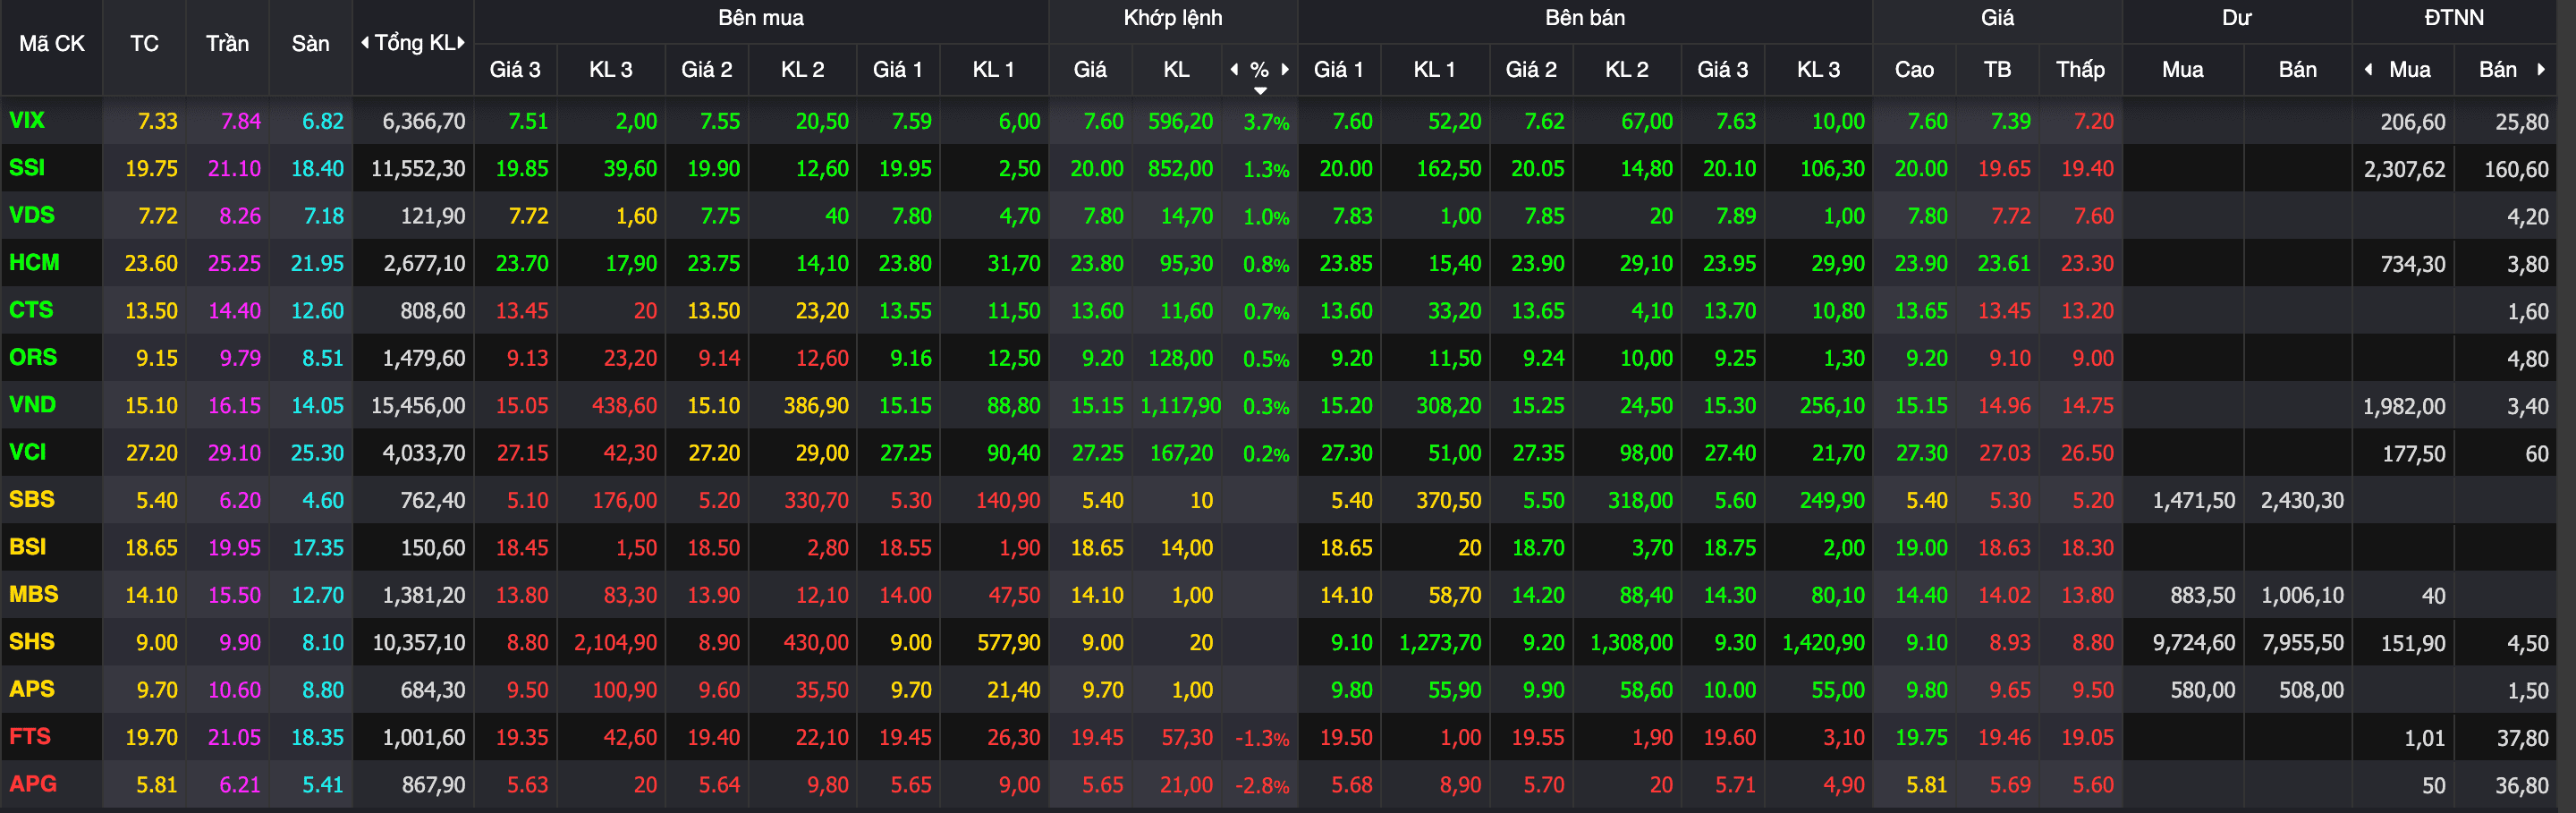Viewport: 2576px width, 813px height.
Task: Click left arrow next to % column
Action: click(1234, 69)
